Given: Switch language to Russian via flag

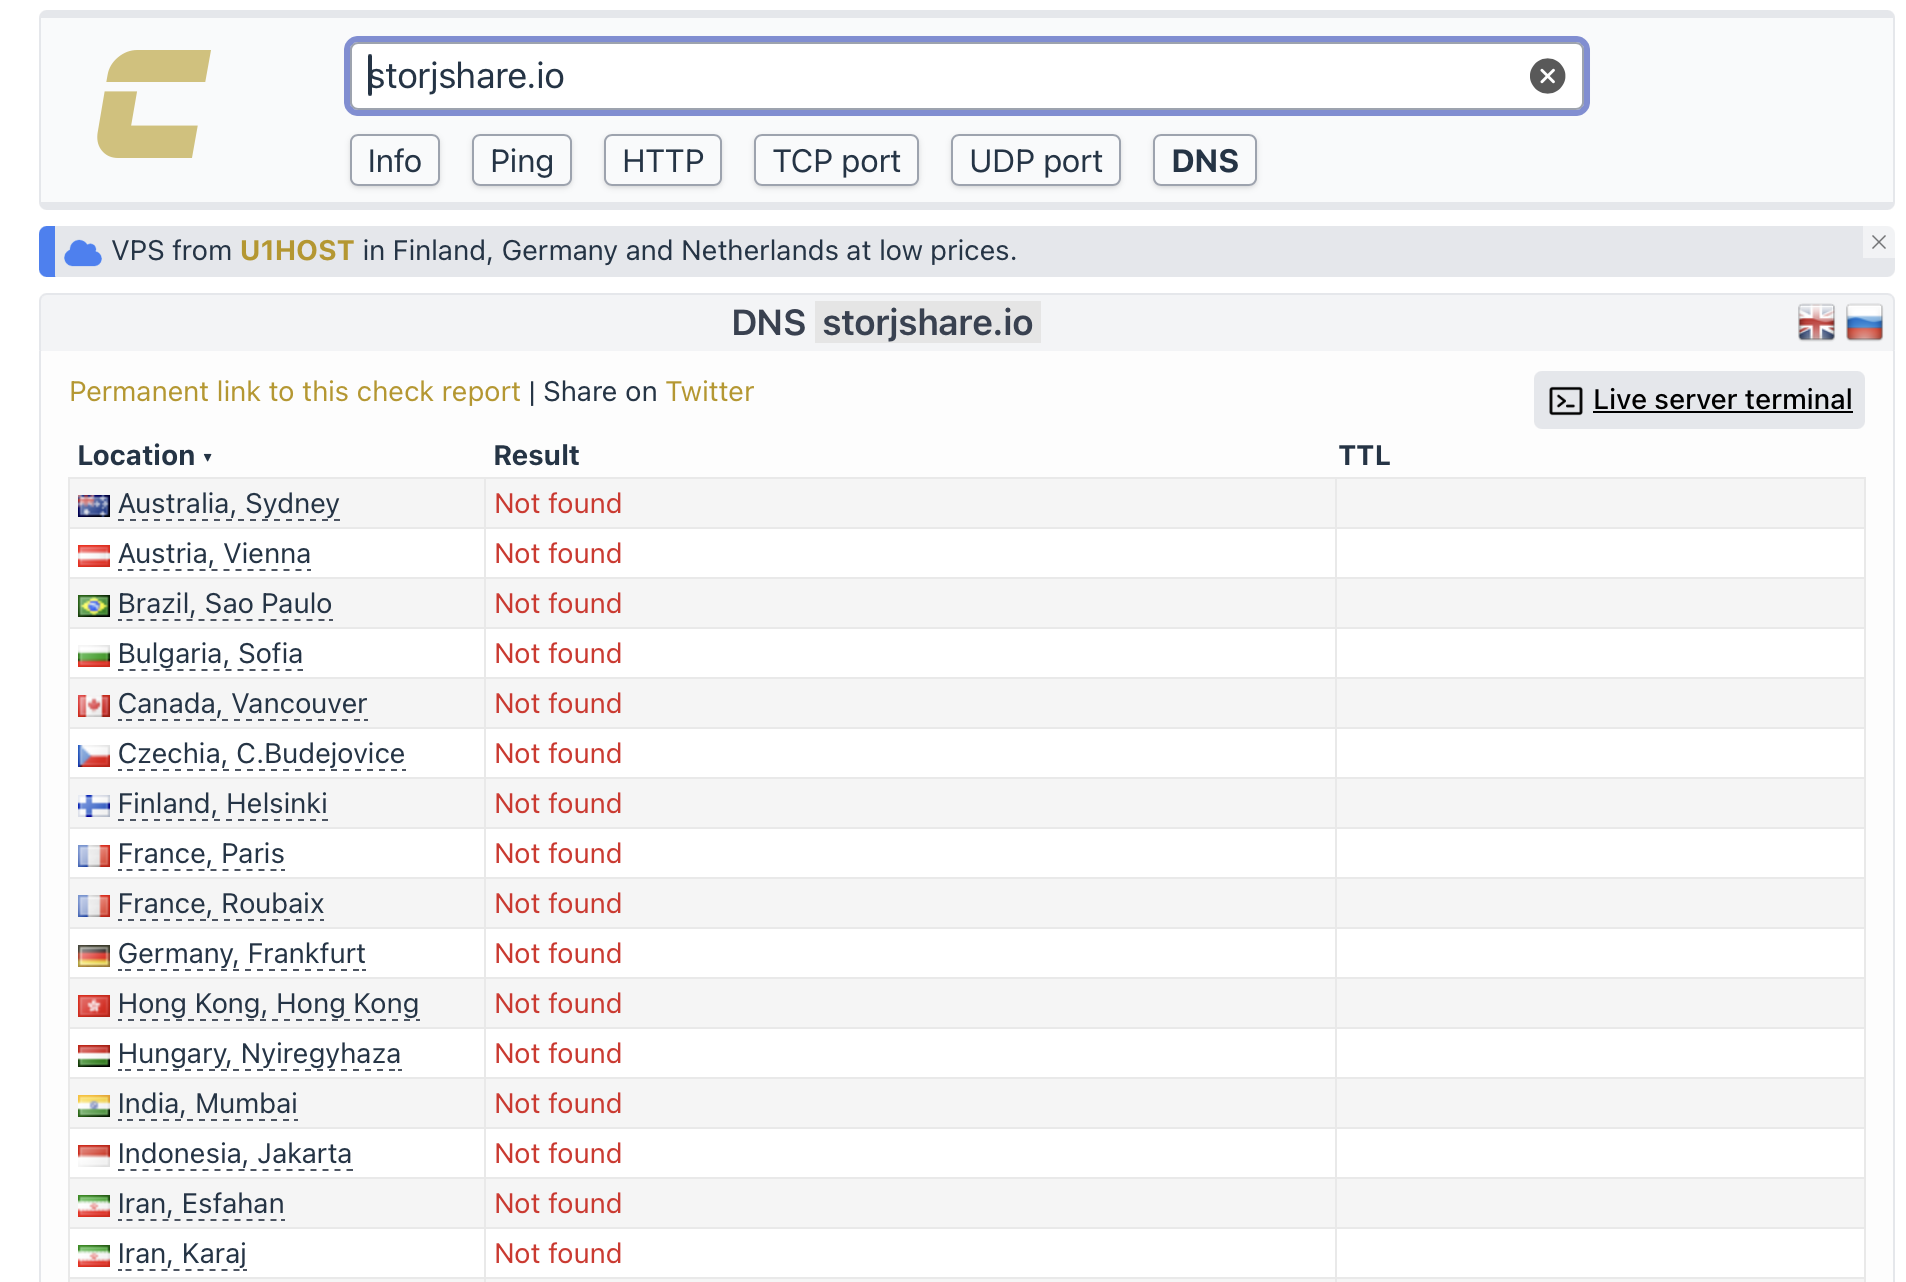Looking at the screenshot, I should [1864, 323].
